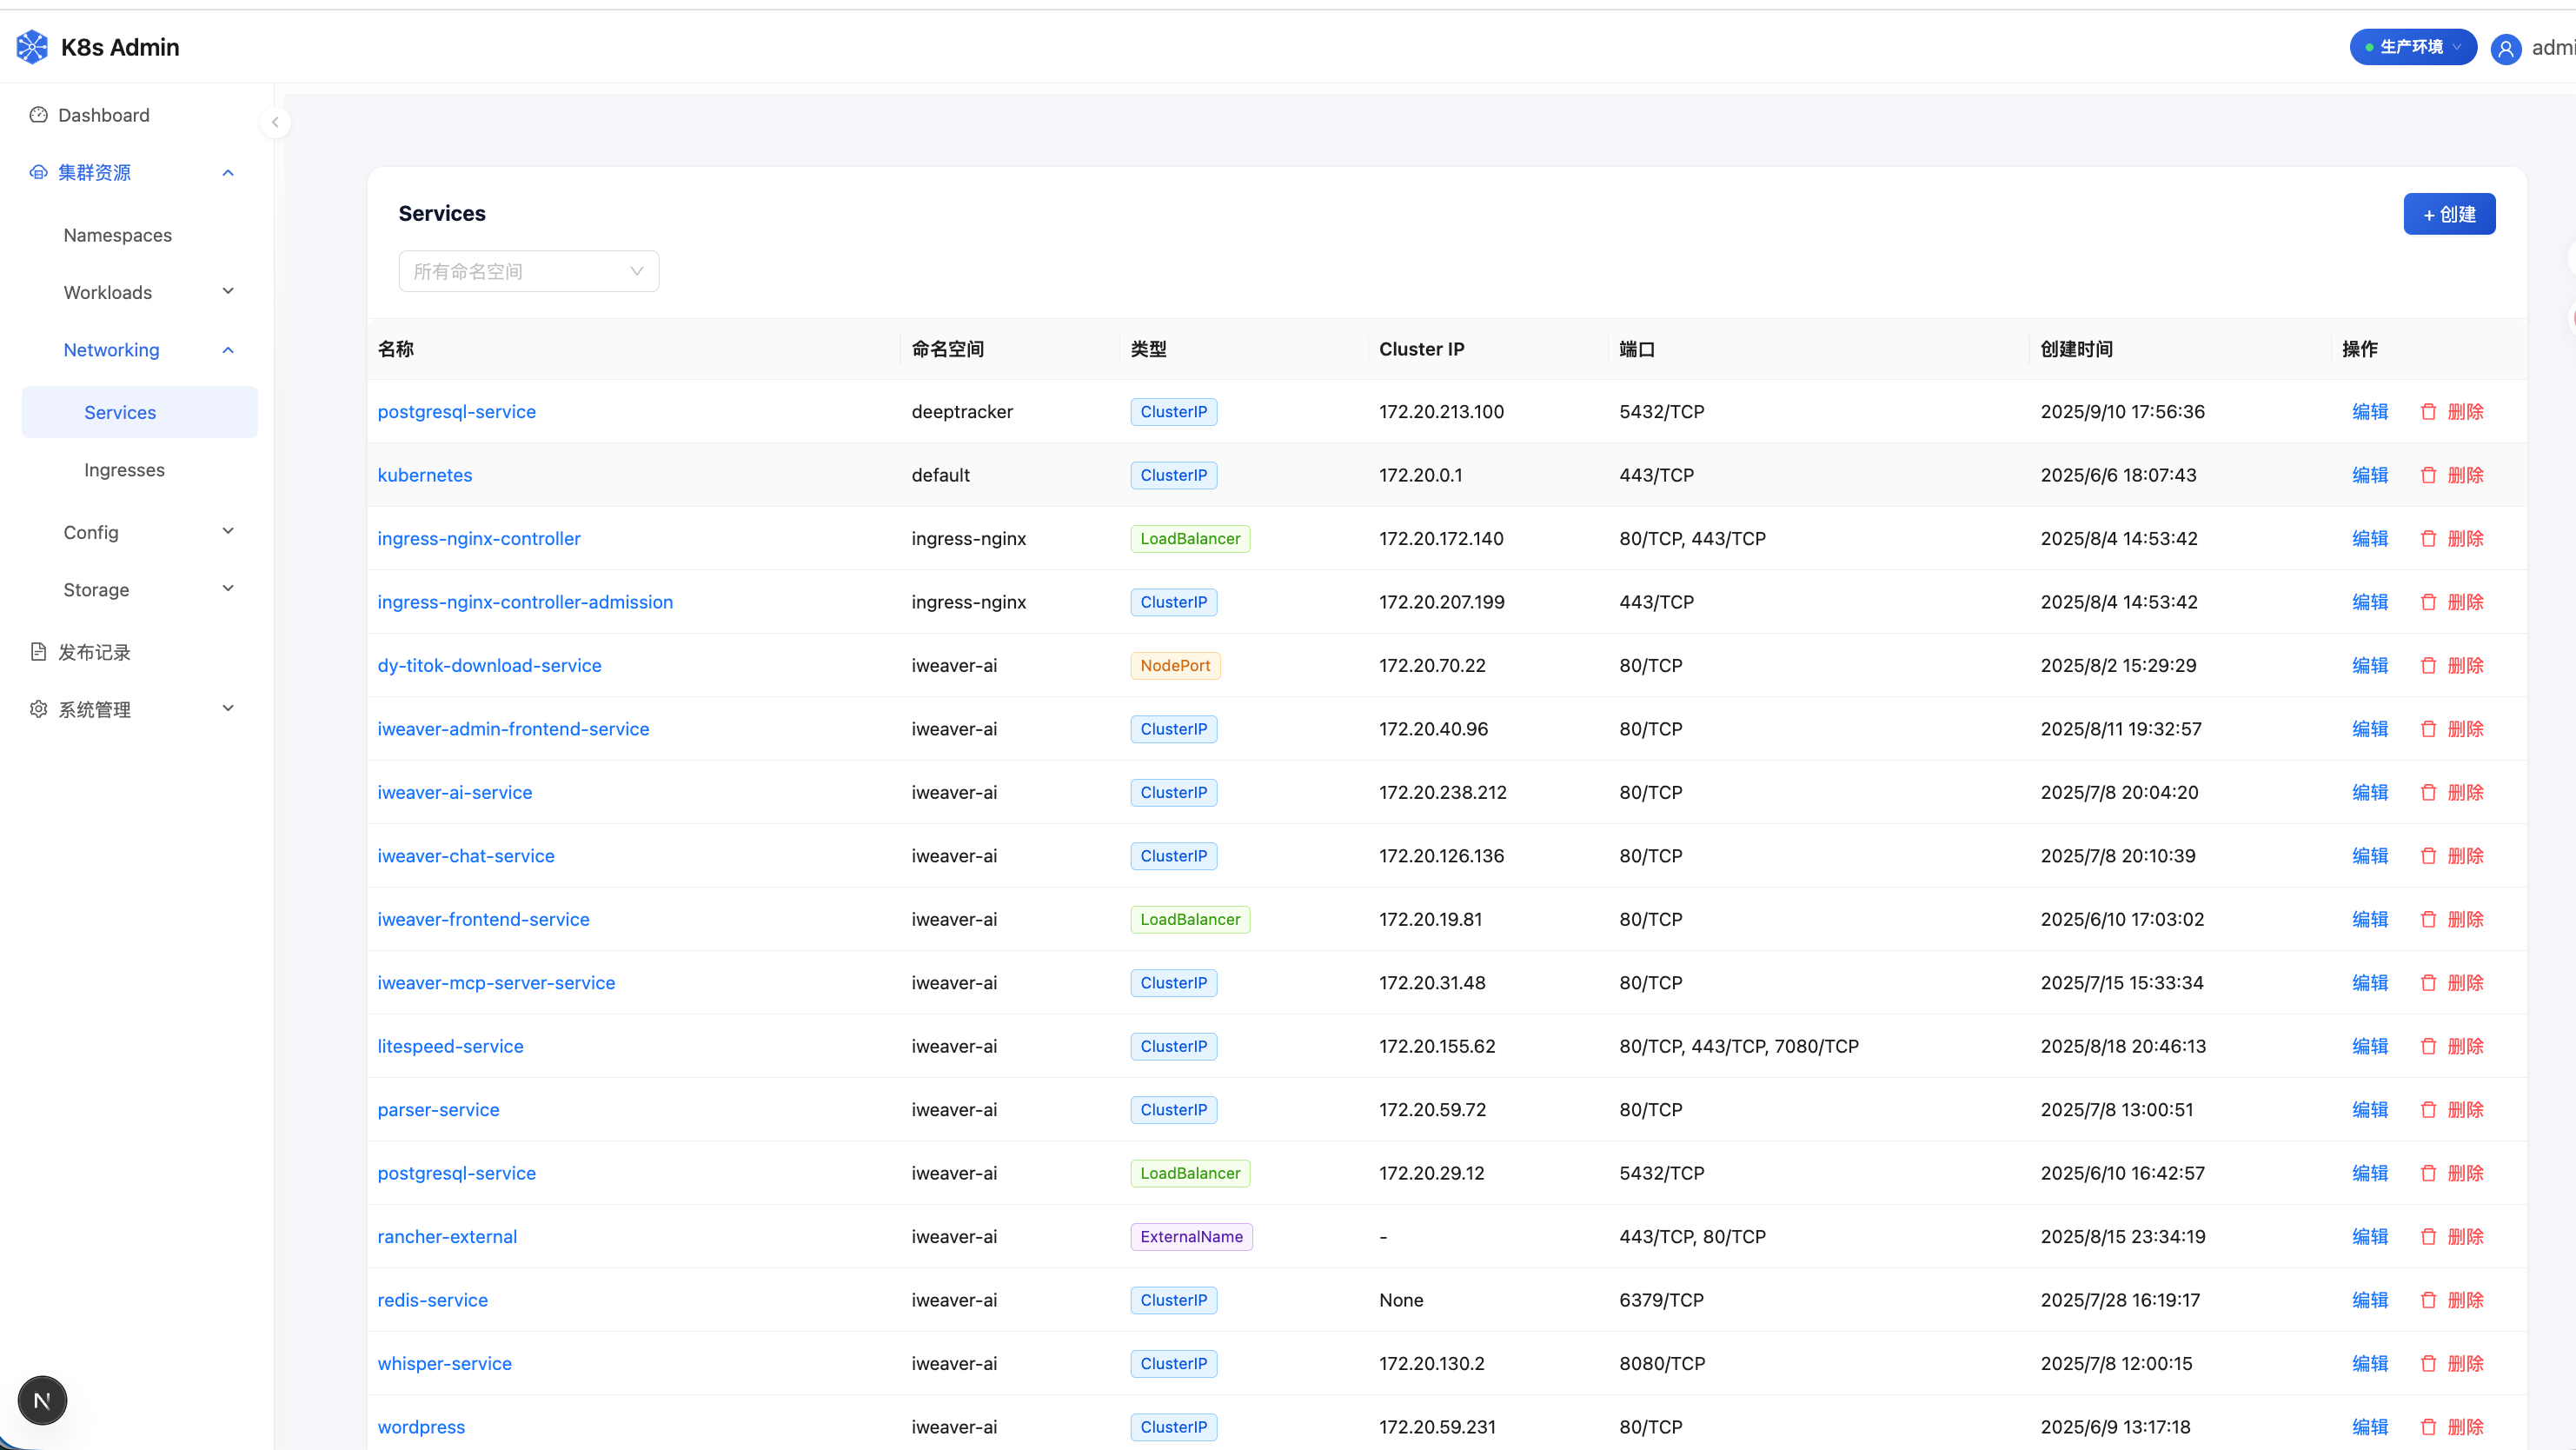Go to the Ingresses menu item

(124, 470)
